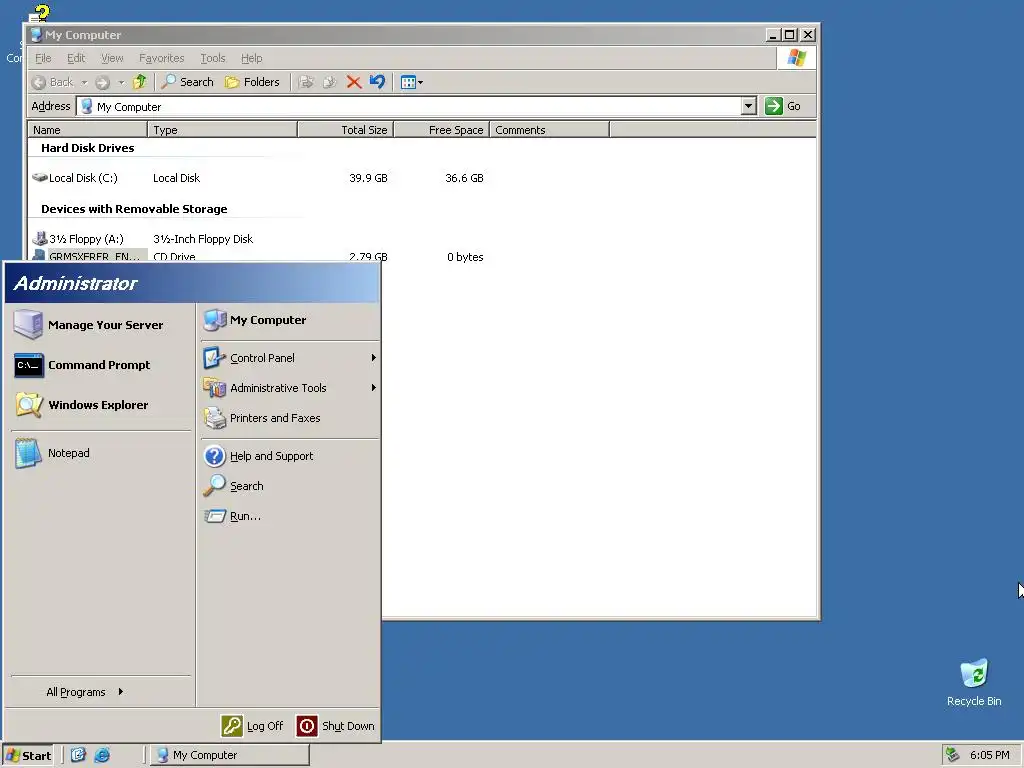This screenshot has height=768, width=1024.
Task: Click the Start button
Action: click(x=27, y=756)
